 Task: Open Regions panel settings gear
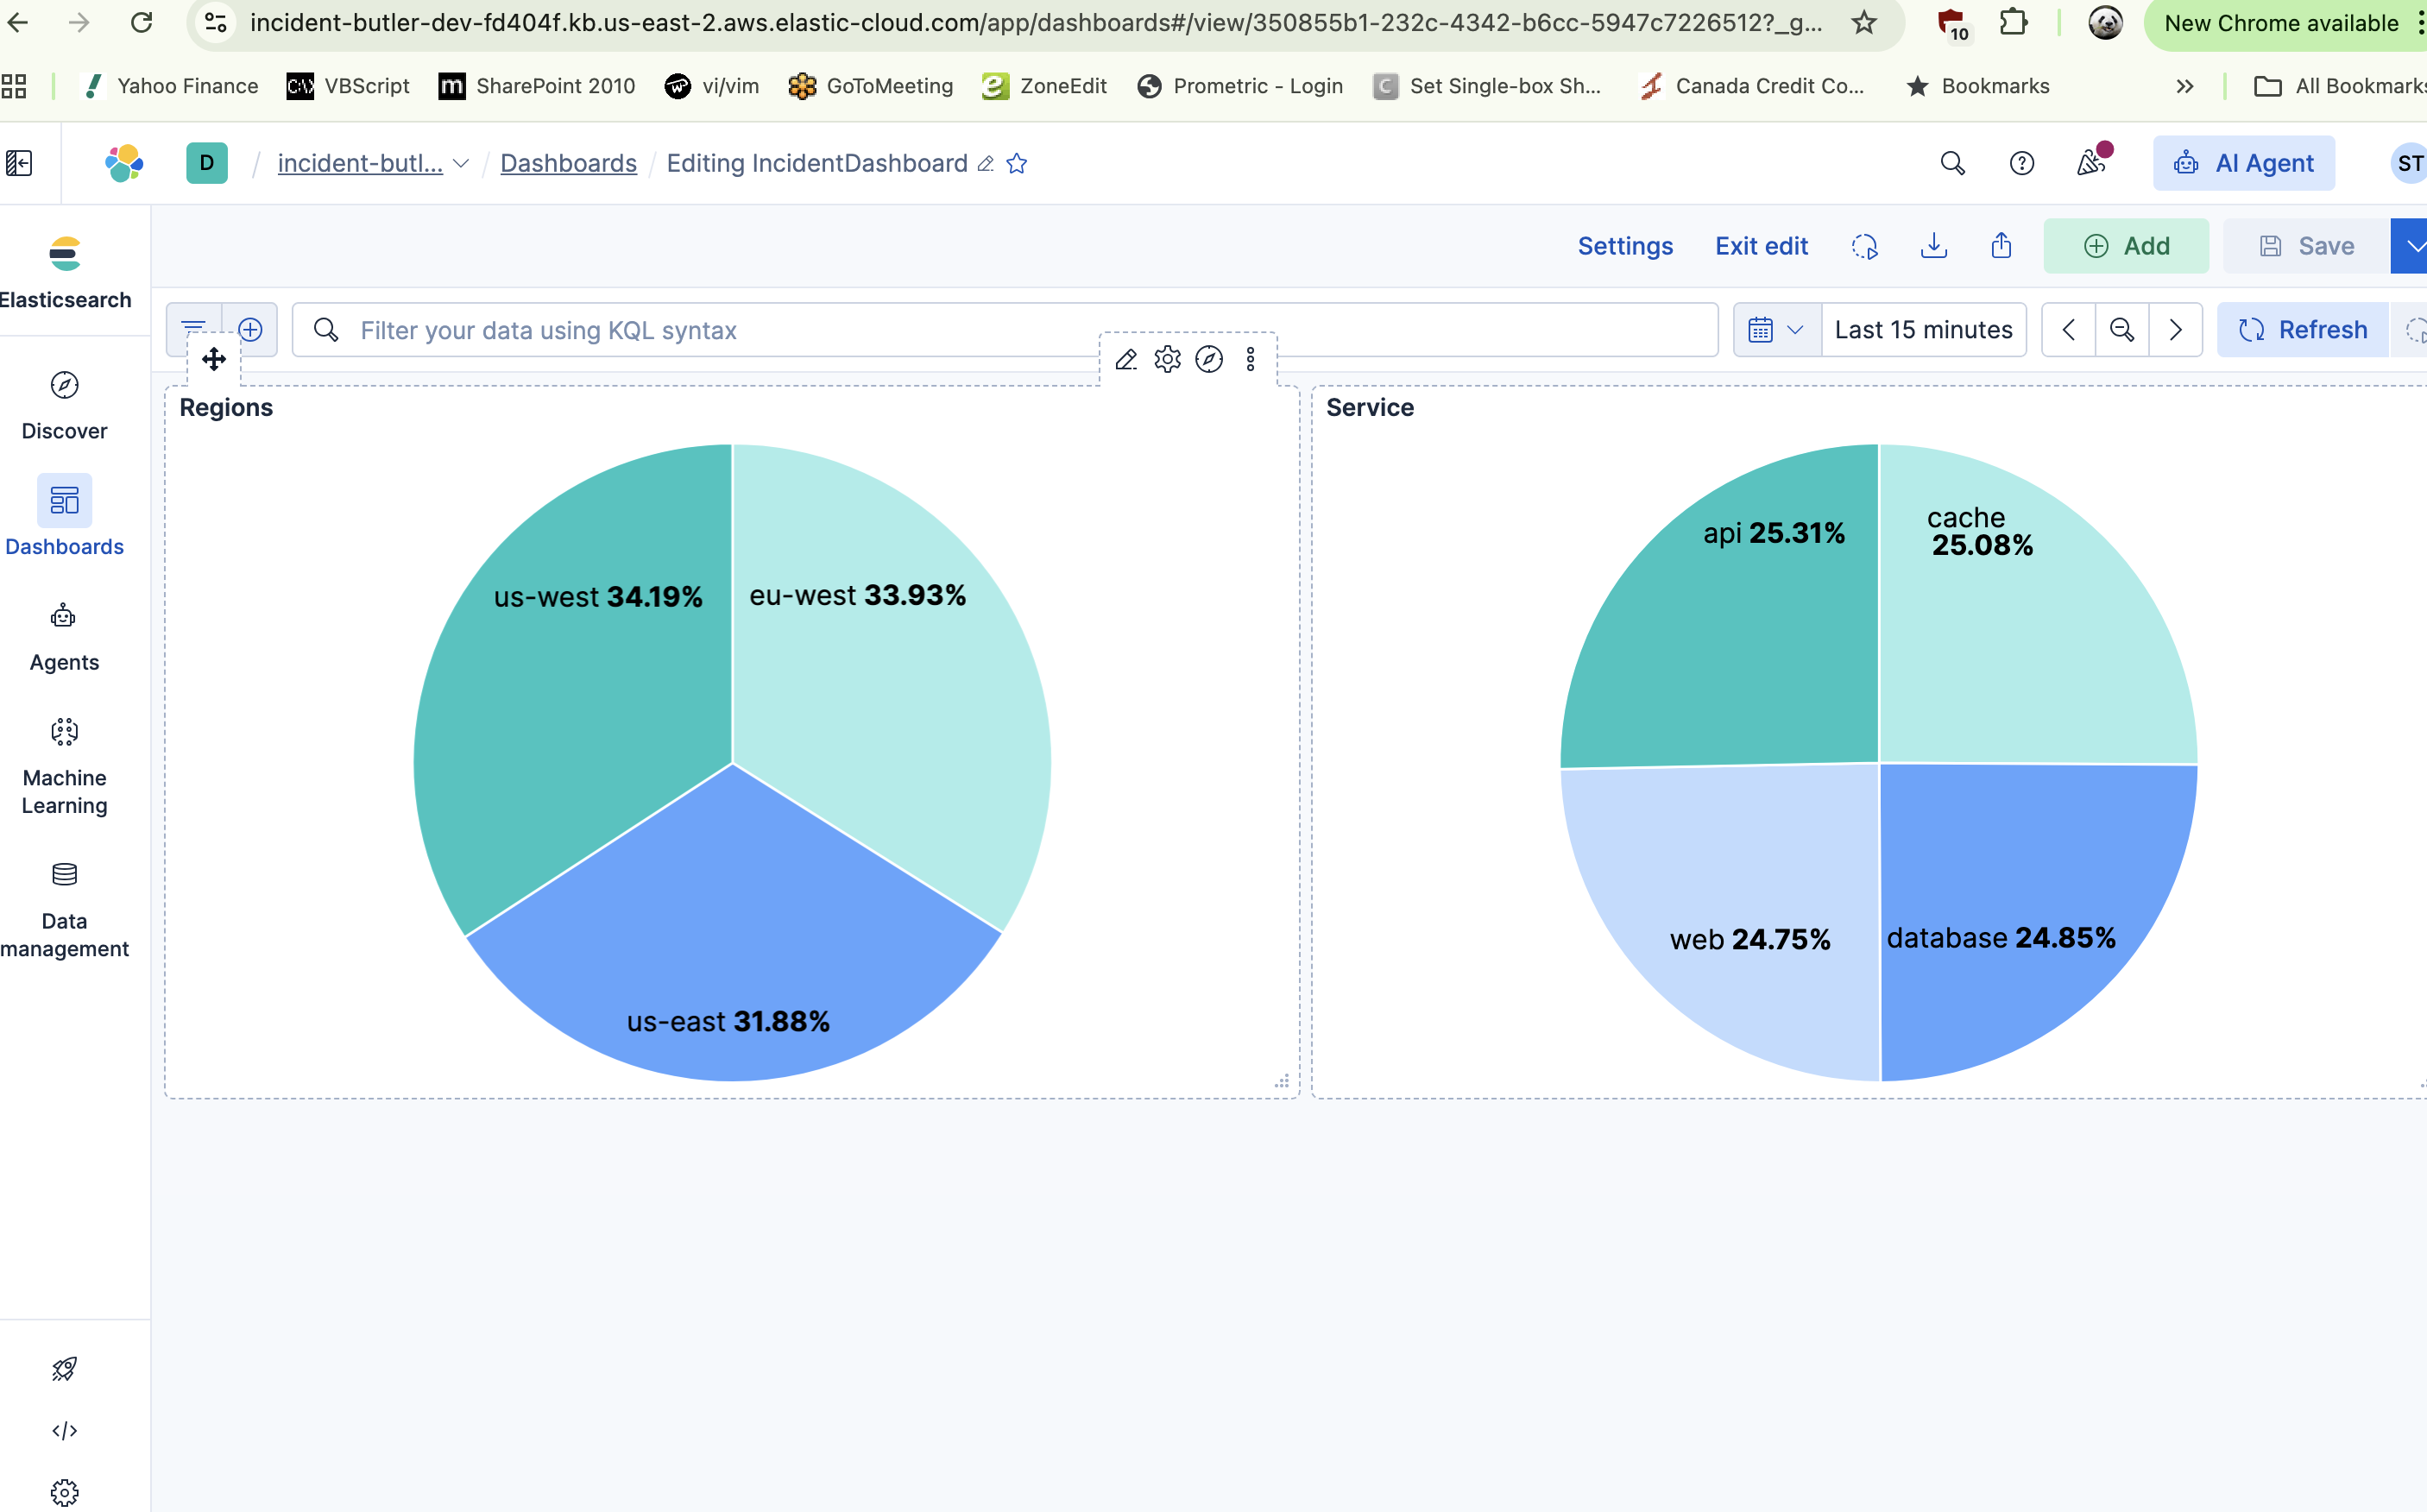click(x=1167, y=359)
